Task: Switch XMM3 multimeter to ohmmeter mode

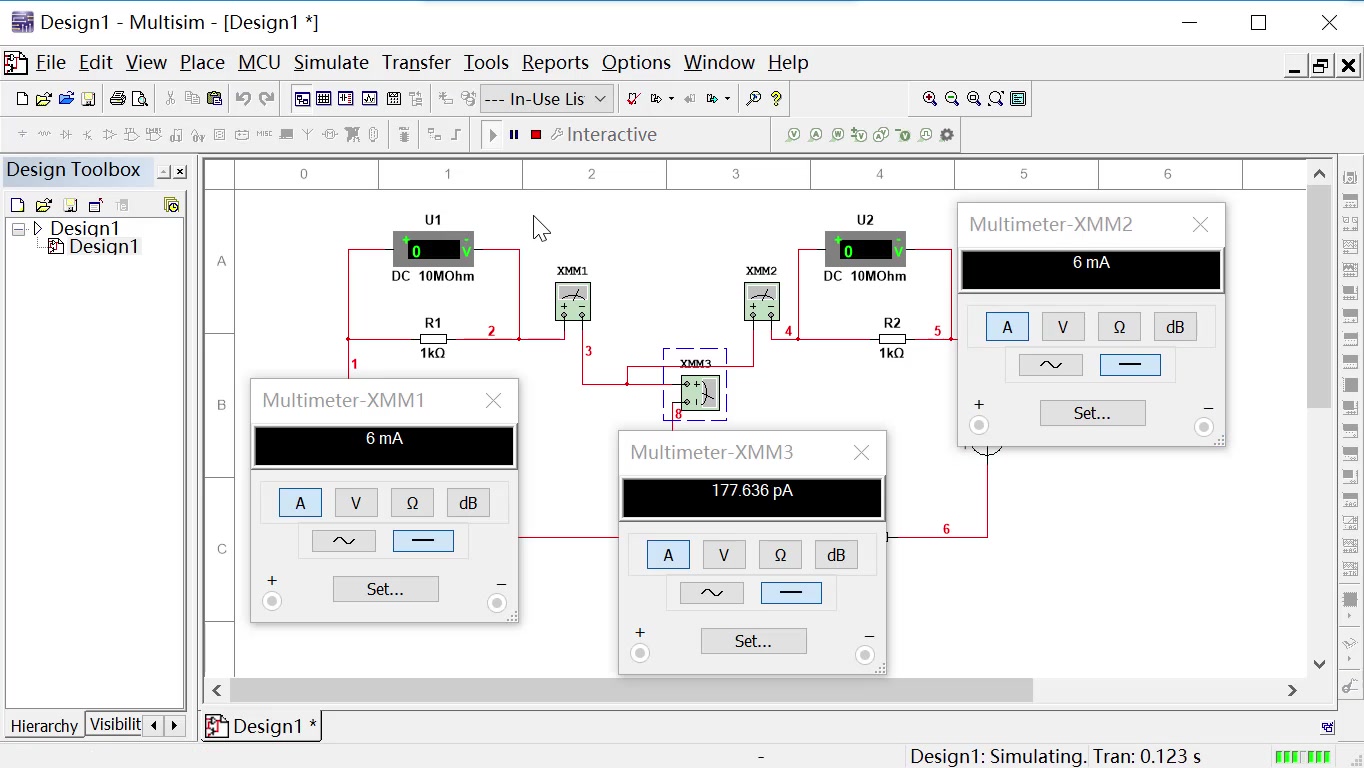Action: coord(780,555)
